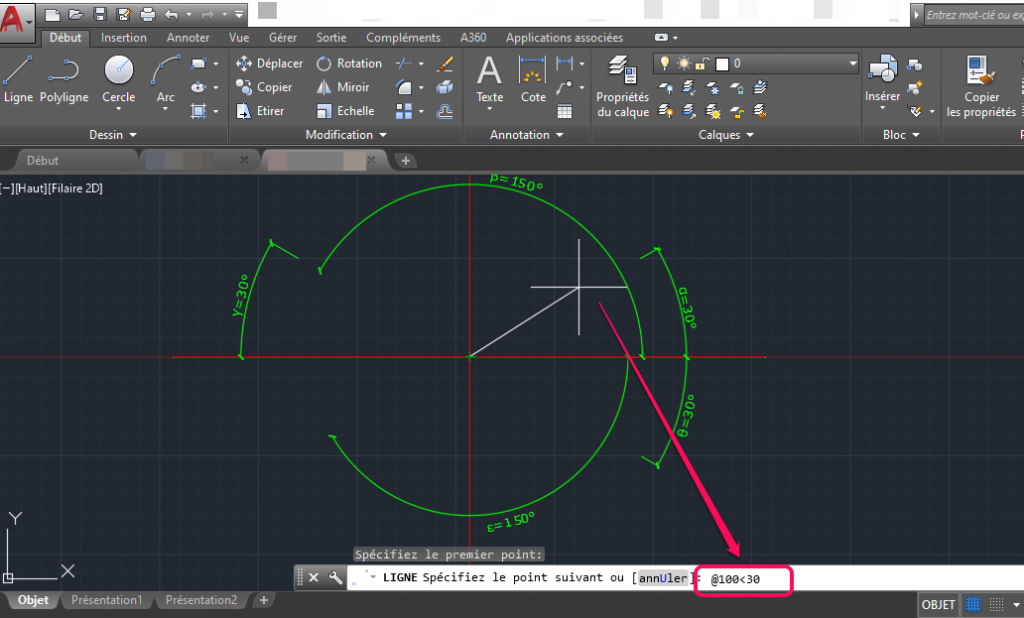Expand the Modification panel

tap(346, 135)
